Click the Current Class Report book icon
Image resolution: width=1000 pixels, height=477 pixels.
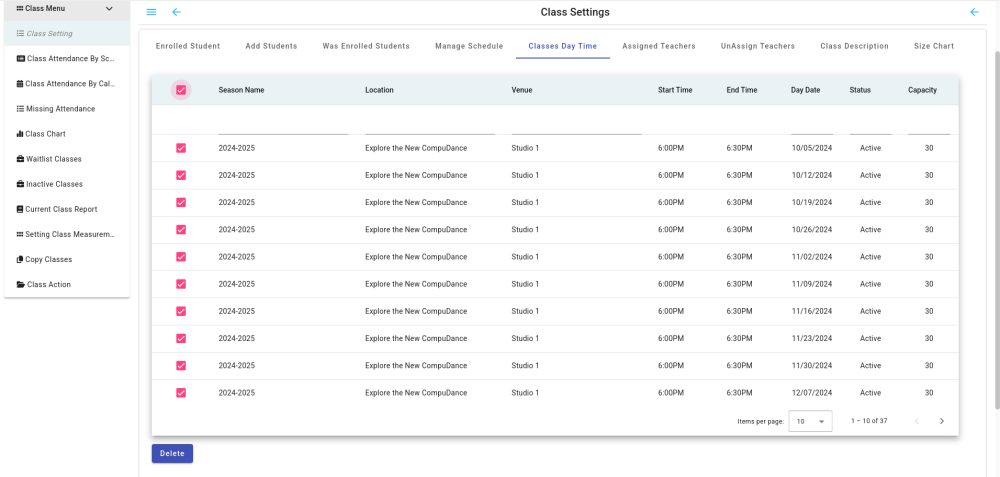pos(20,209)
